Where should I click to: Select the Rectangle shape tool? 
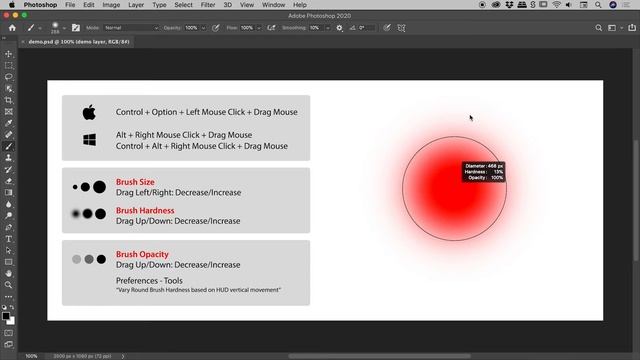tap(9, 262)
